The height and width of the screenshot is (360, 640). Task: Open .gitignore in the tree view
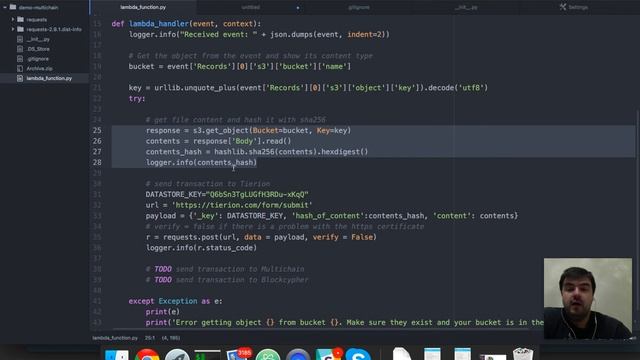click(38, 59)
